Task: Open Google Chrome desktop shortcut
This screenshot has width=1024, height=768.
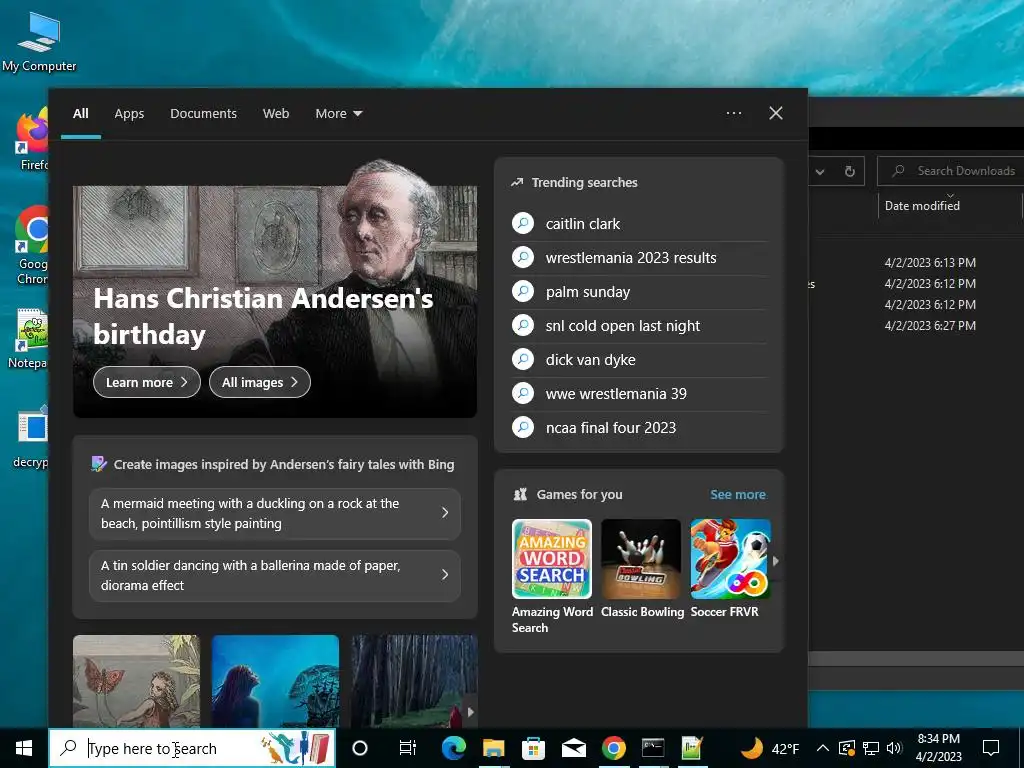Action: pos(33,245)
